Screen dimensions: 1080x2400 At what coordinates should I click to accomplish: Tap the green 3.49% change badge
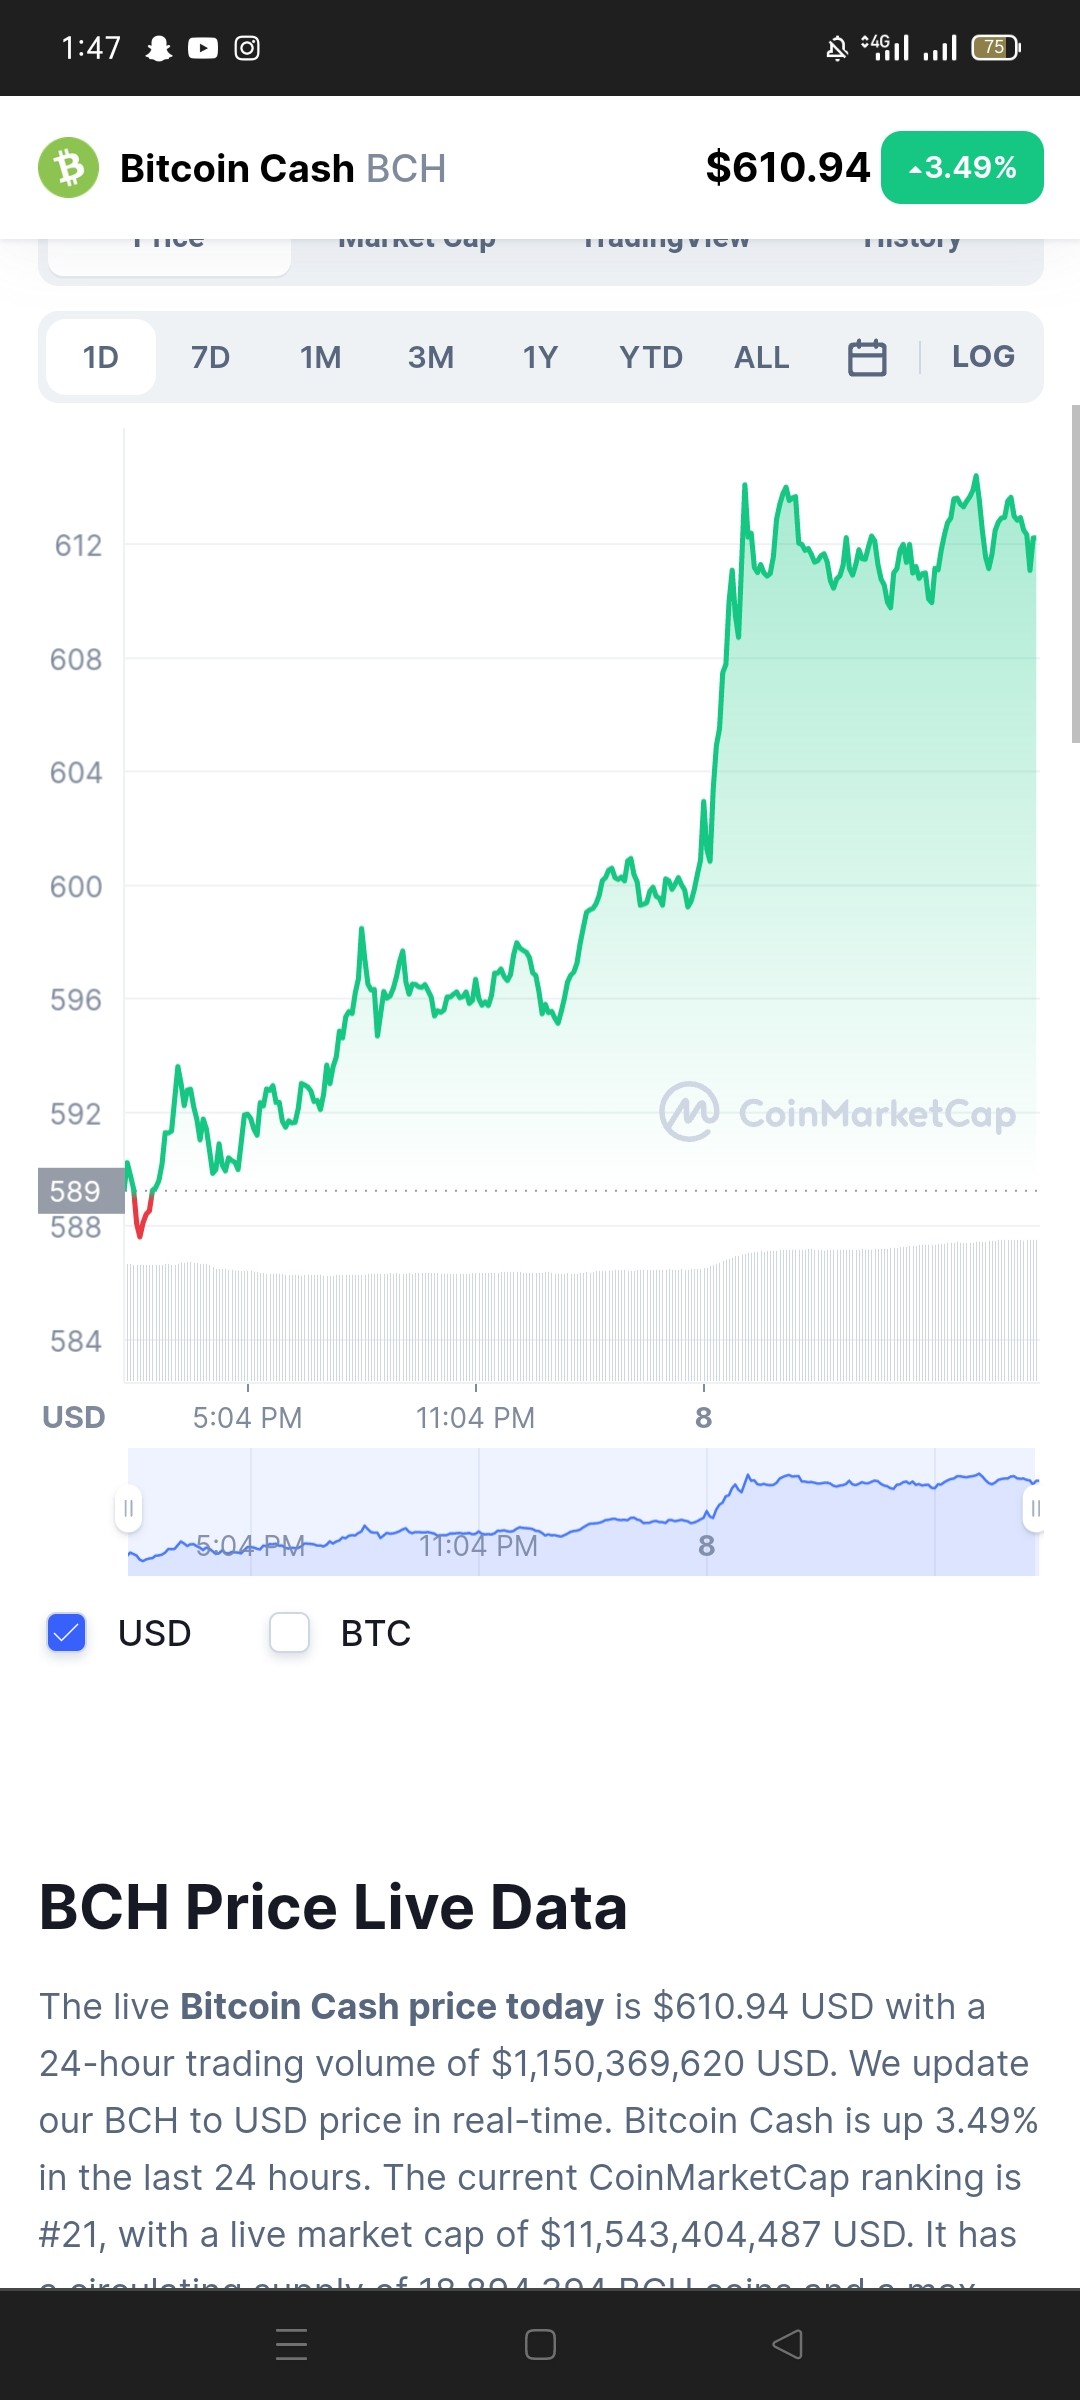pyautogui.click(x=962, y=167)
